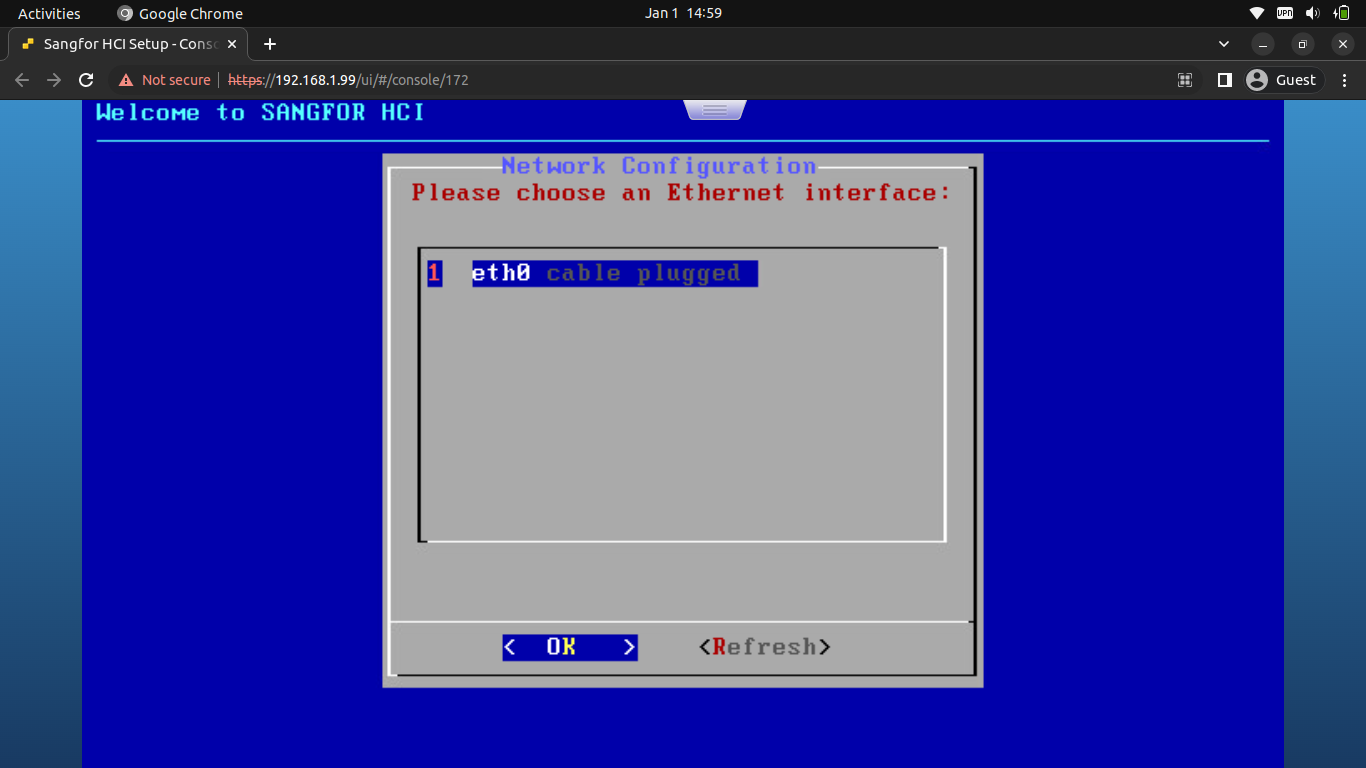Click the grid-scan icon in address bar
The image size is (1366, 768).
coord(1185,80)
